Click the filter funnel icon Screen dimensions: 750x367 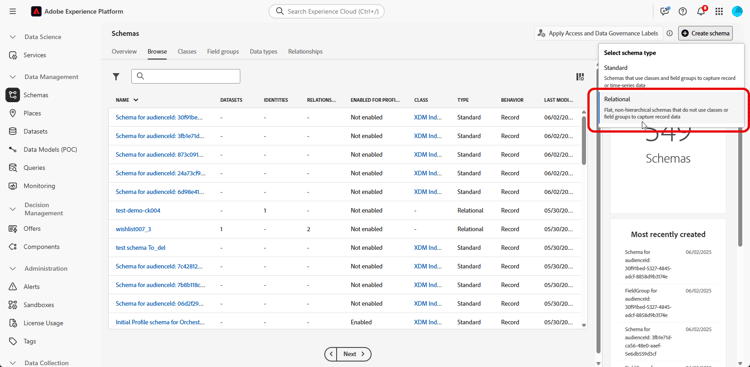pos(116,77)
